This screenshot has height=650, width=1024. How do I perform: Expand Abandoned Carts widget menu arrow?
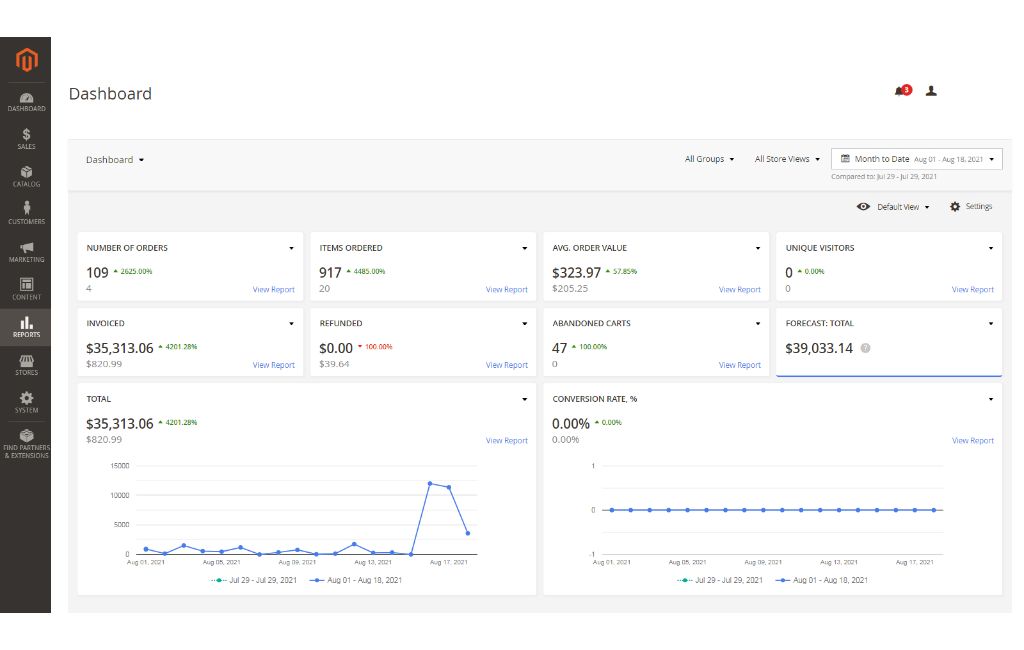pyautogui.click(x=758, y=323)
